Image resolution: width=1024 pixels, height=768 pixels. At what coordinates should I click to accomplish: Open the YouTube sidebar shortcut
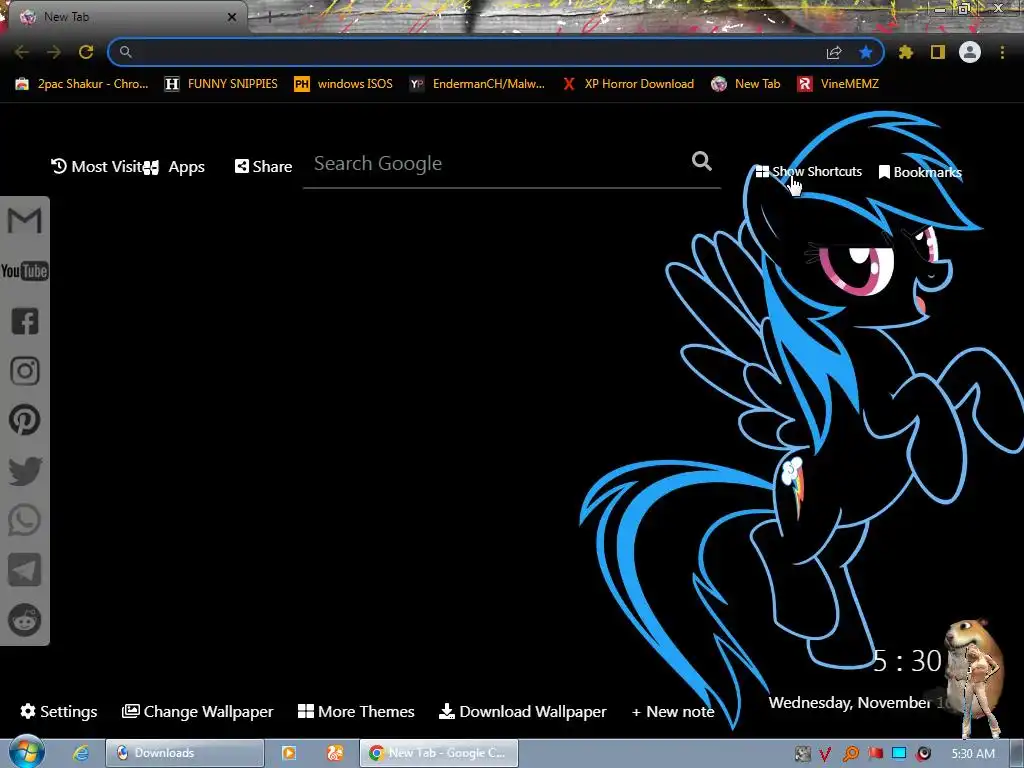[25, 271]
